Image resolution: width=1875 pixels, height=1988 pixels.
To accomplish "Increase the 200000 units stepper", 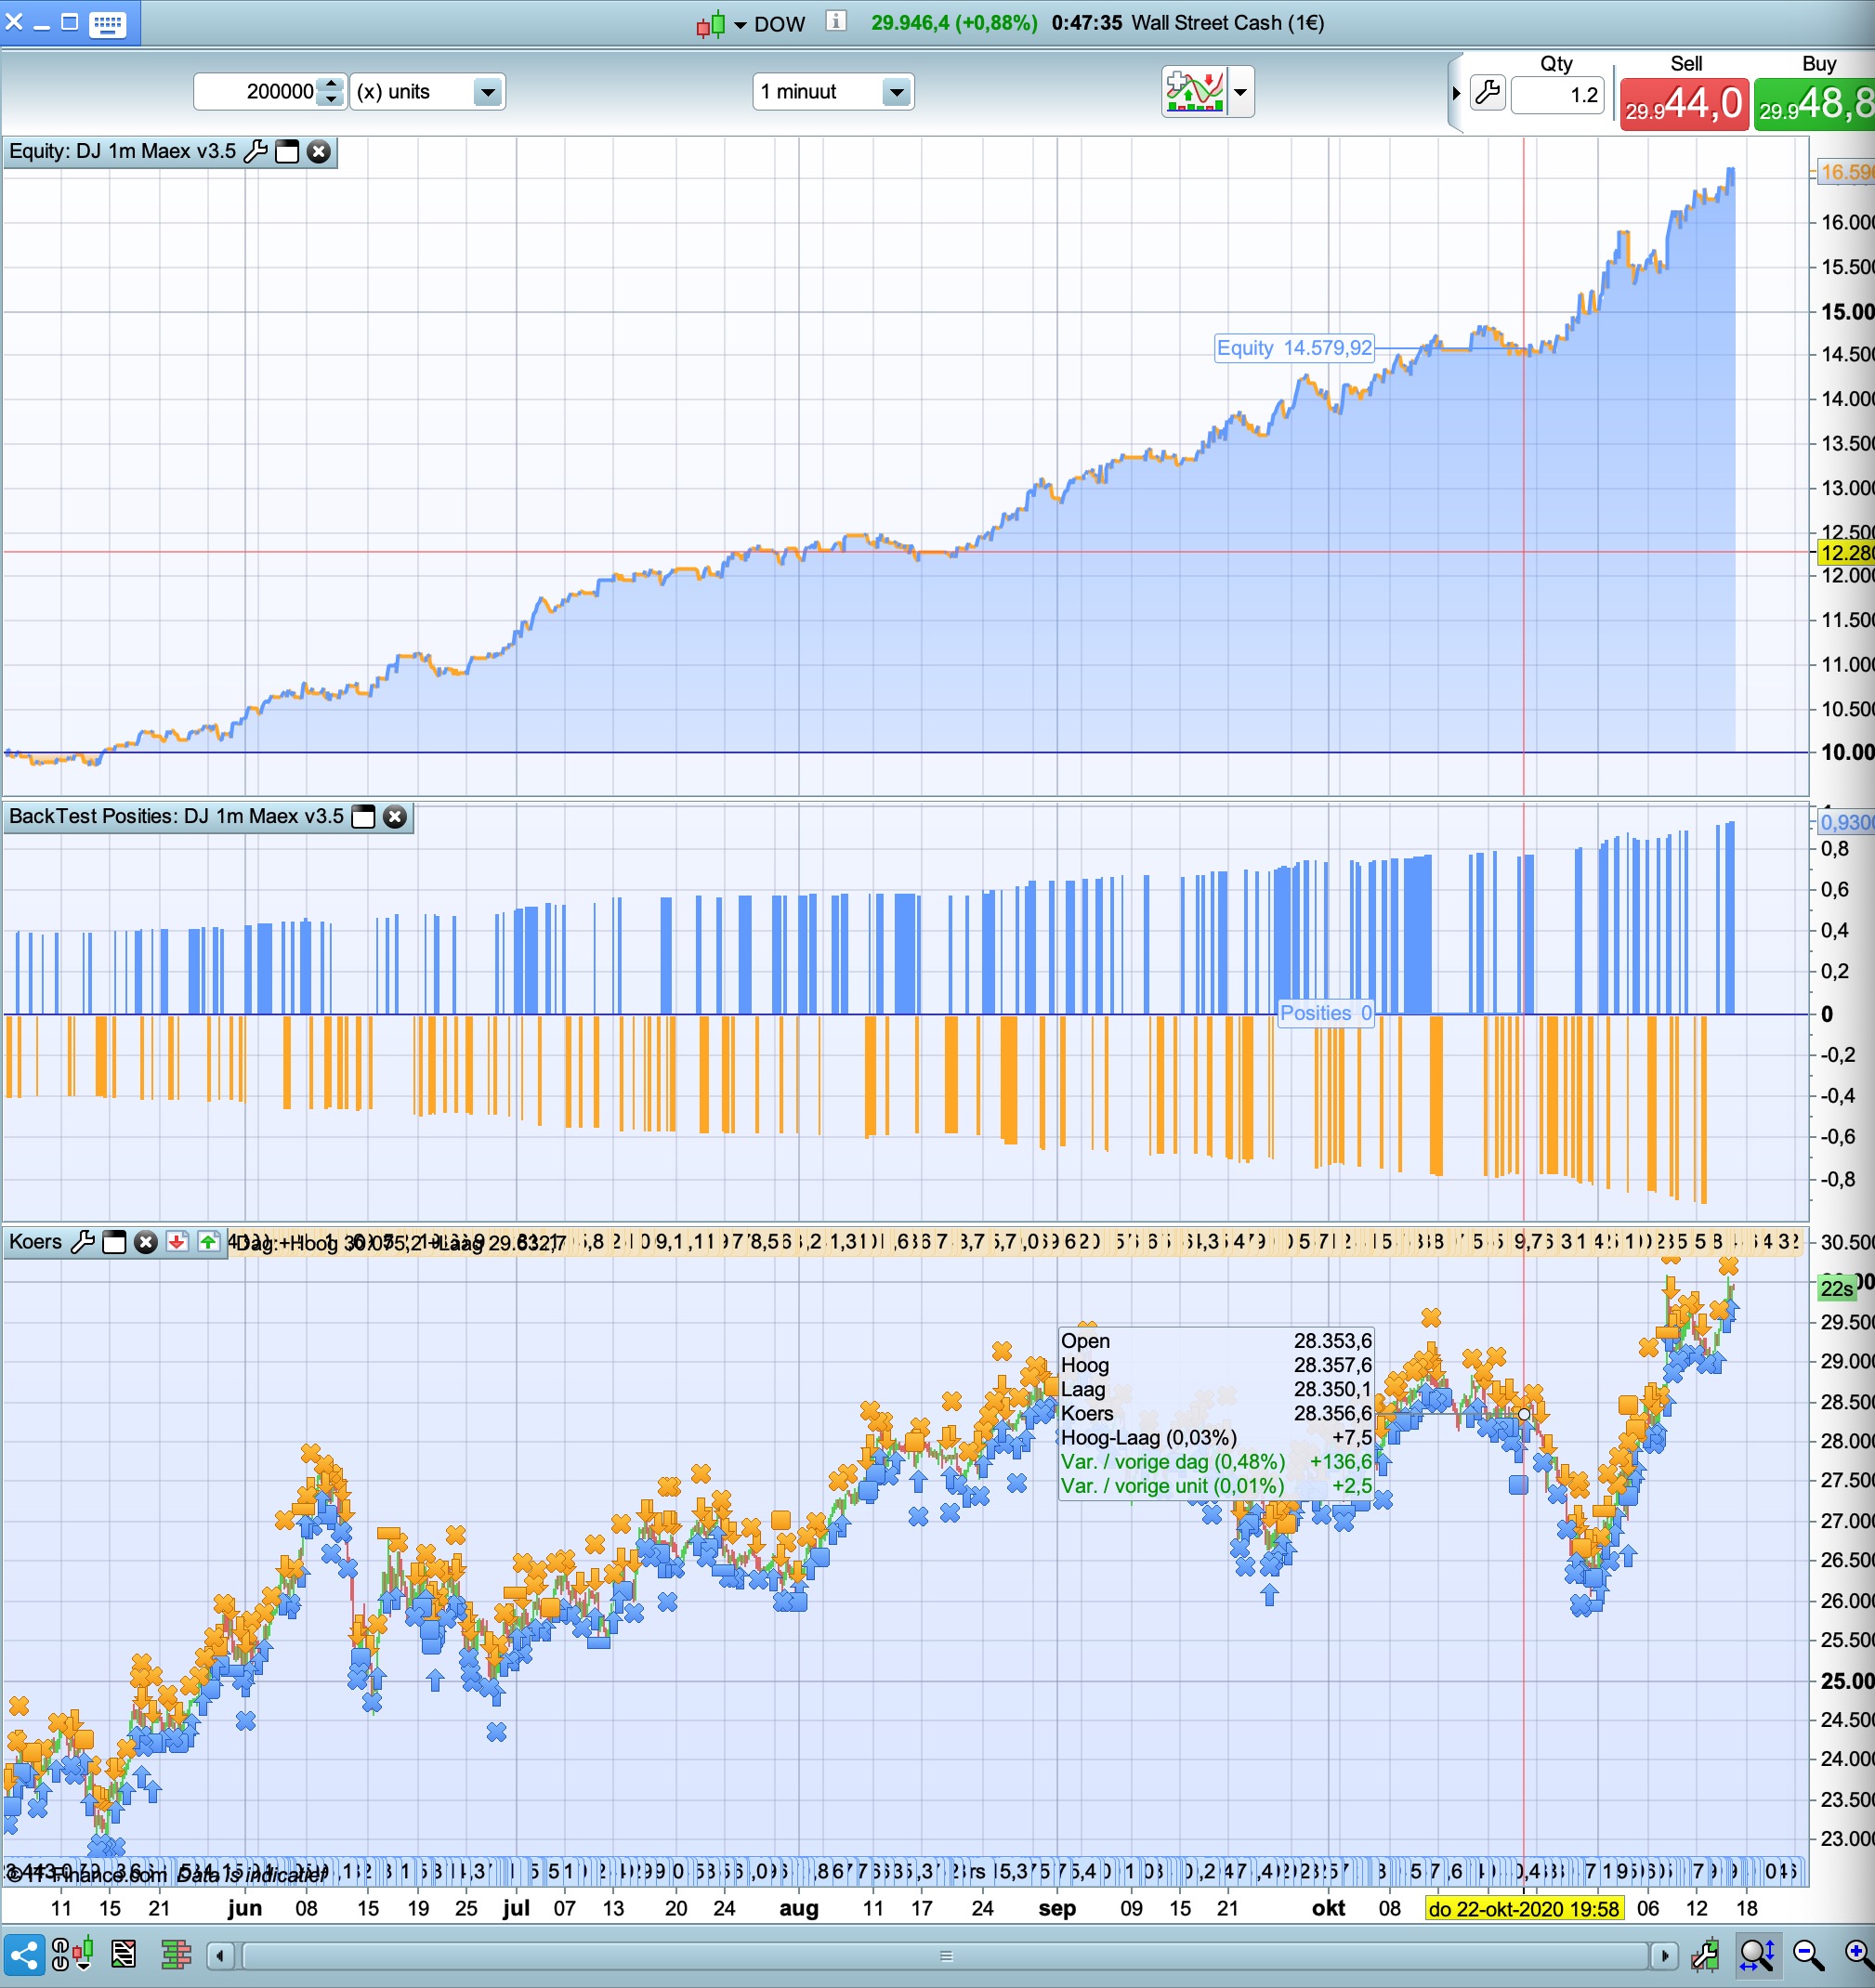I will pos(331,84).
